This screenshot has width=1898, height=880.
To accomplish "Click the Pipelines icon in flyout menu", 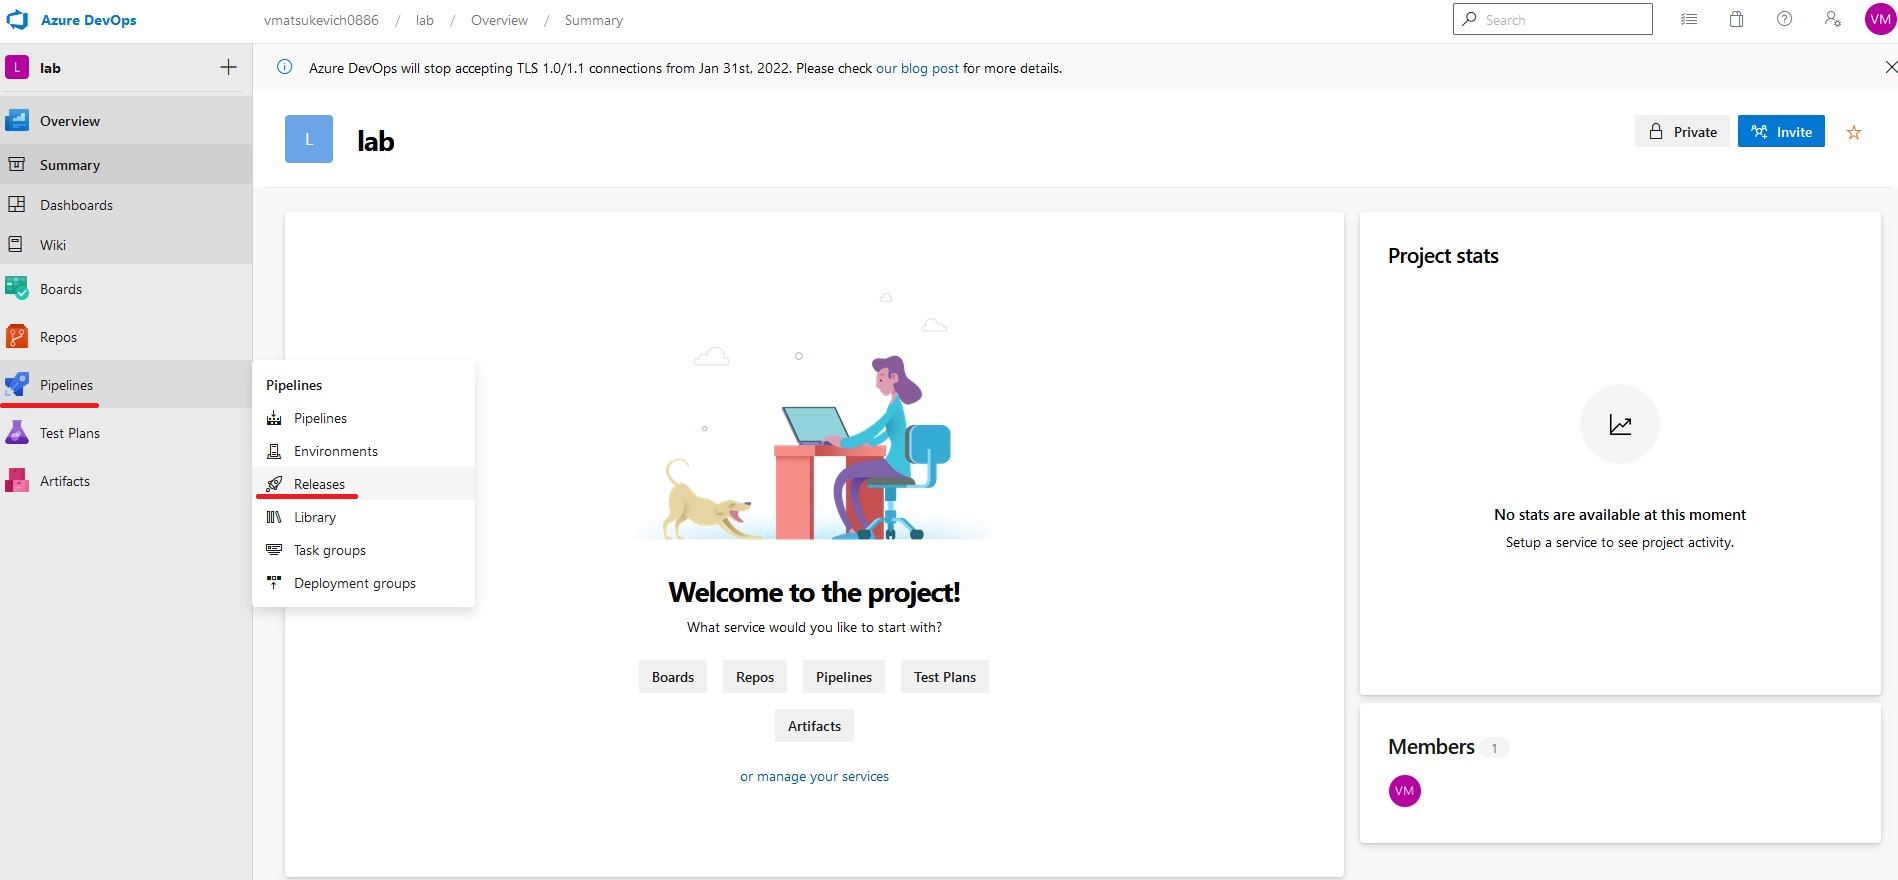I will (x=274, y=418).
